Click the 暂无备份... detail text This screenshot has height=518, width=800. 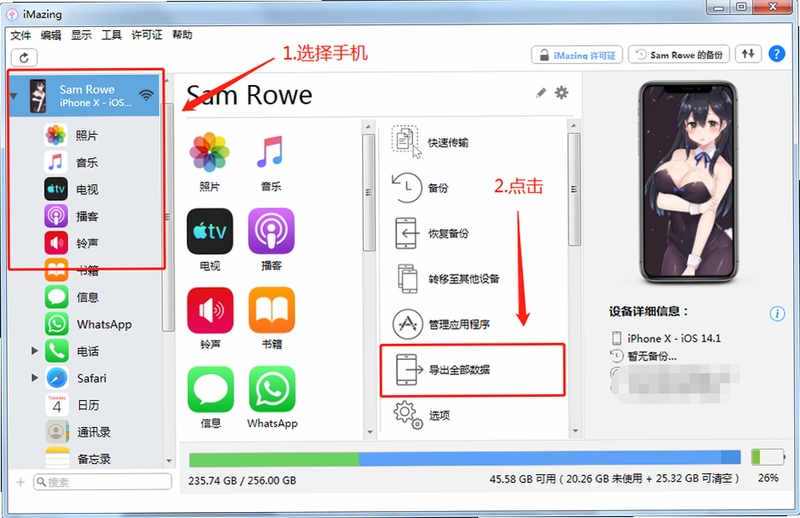click(652, 356)
